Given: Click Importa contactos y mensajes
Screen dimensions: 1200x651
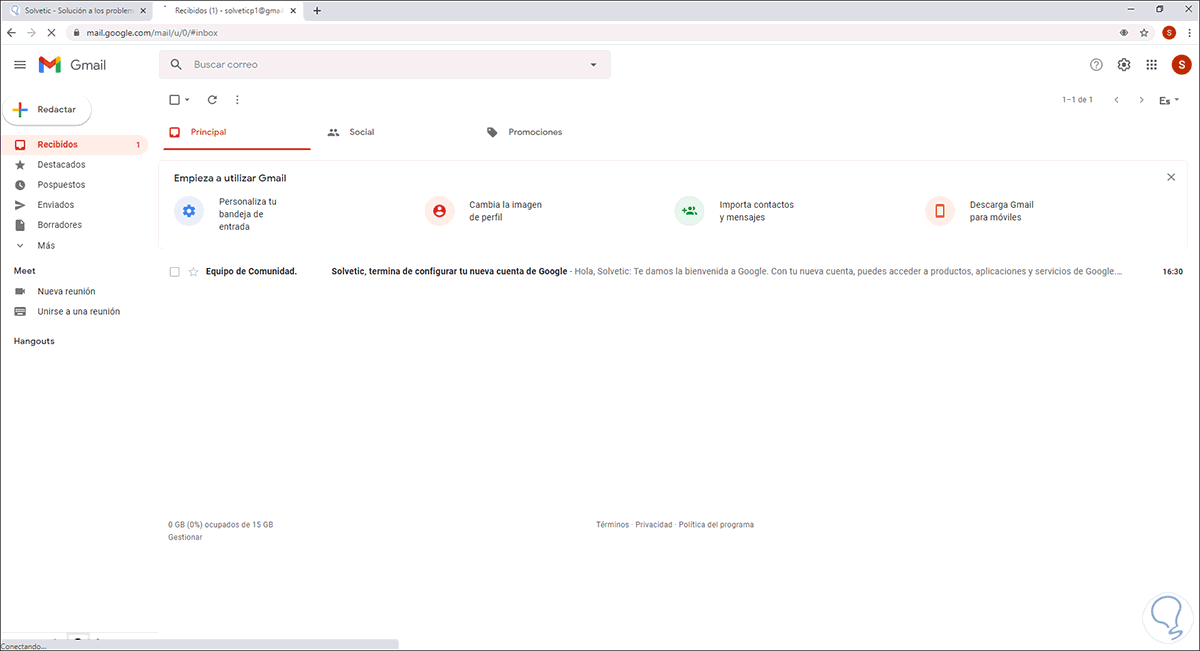Looking at the screenshot, I should point(735,211).
